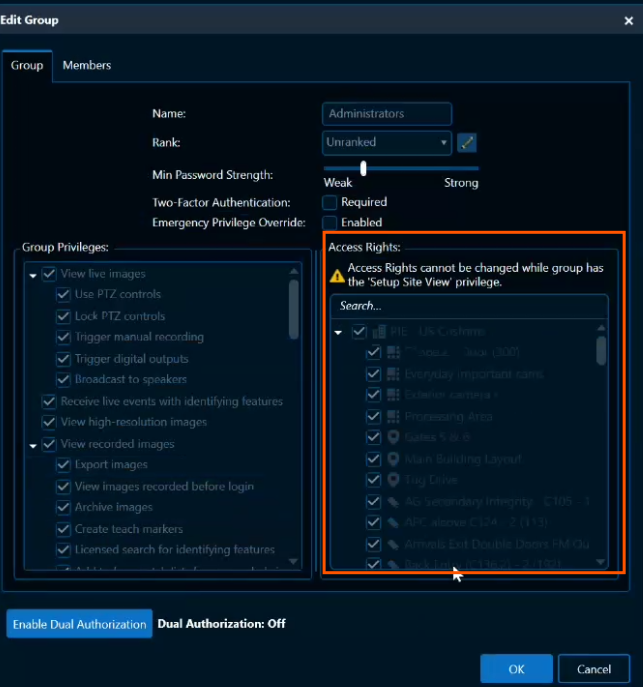This screenshot has width=643, height=687.
Task: Click the view grid icon for Processing Area
Action: pos(393,416)
